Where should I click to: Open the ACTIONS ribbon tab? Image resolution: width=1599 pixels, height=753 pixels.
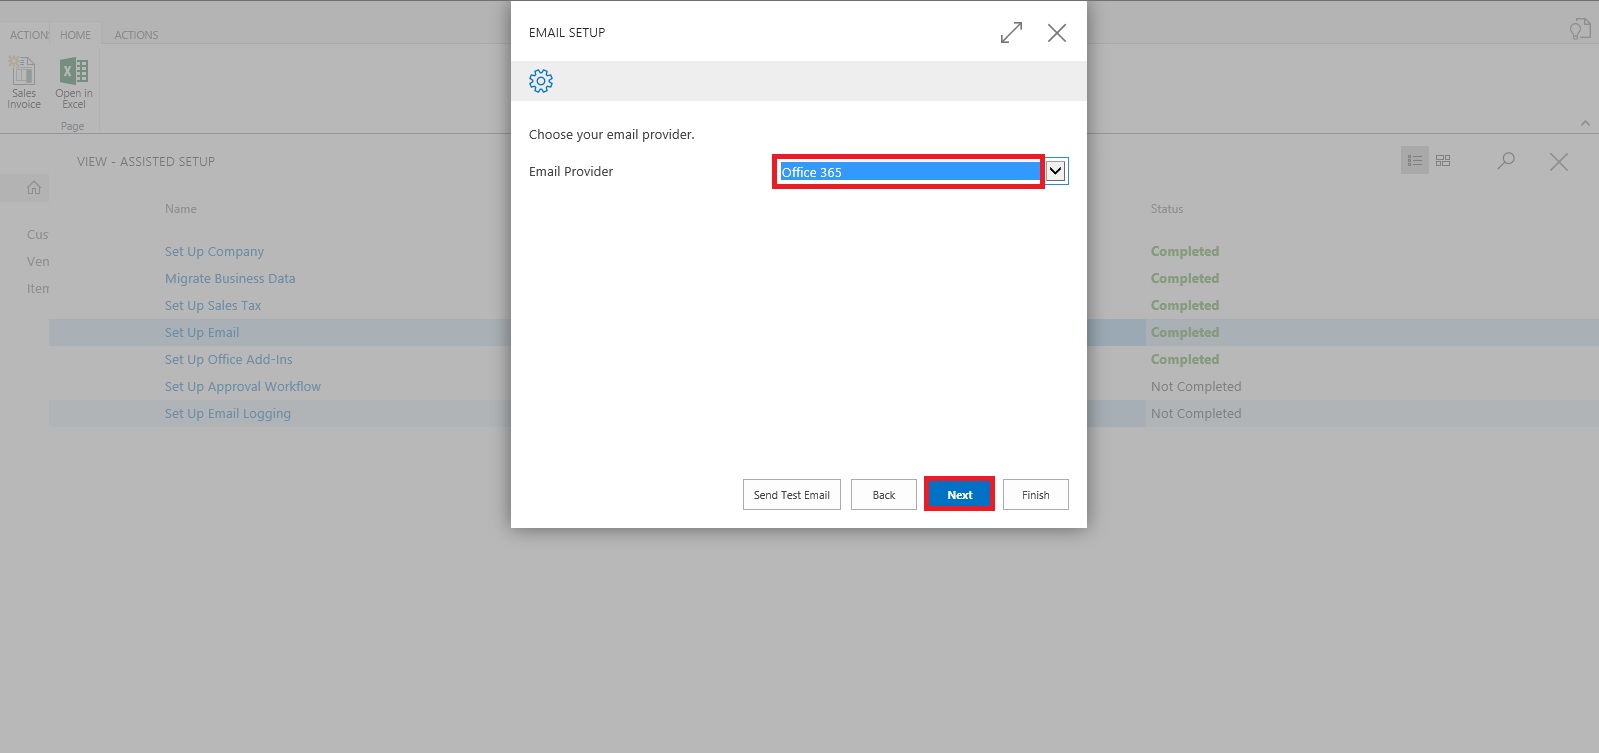point(136,35)
